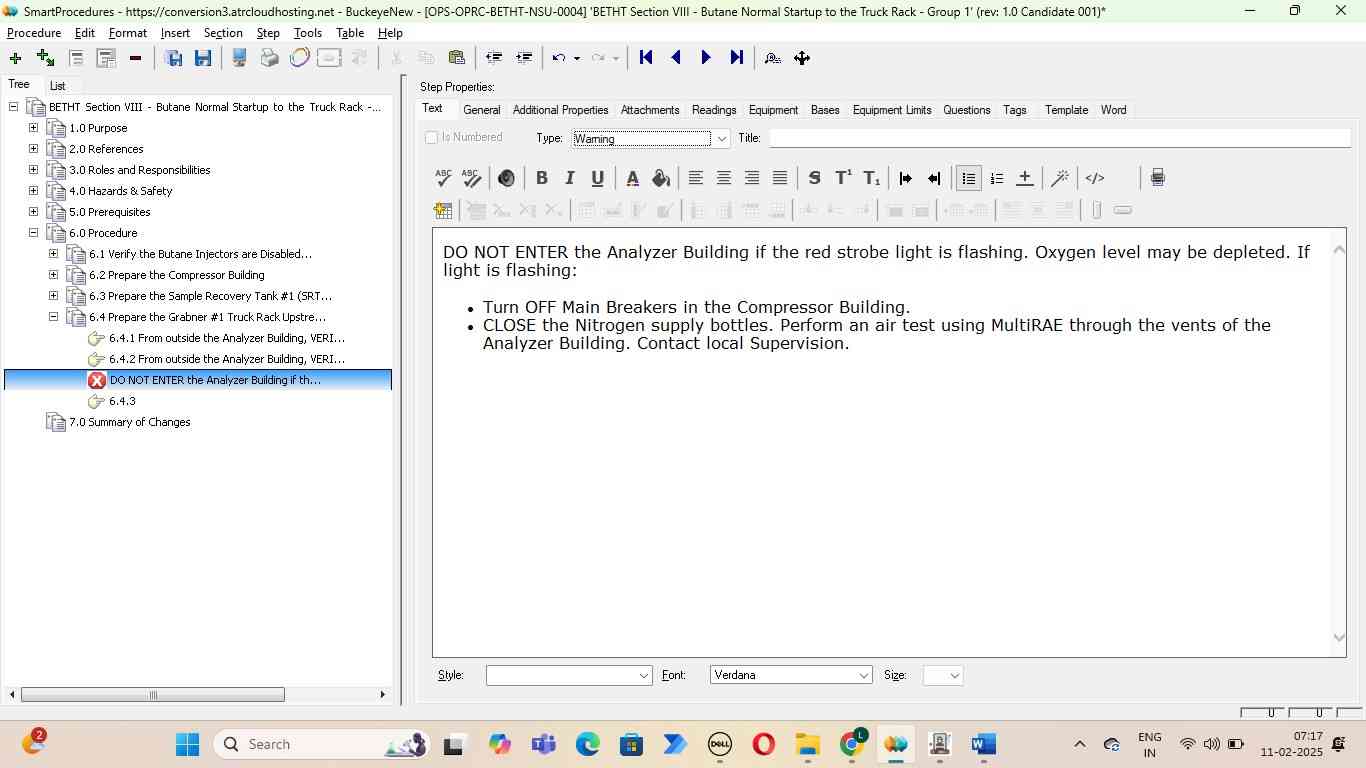Toggle italic formatting

pos(570,178)
